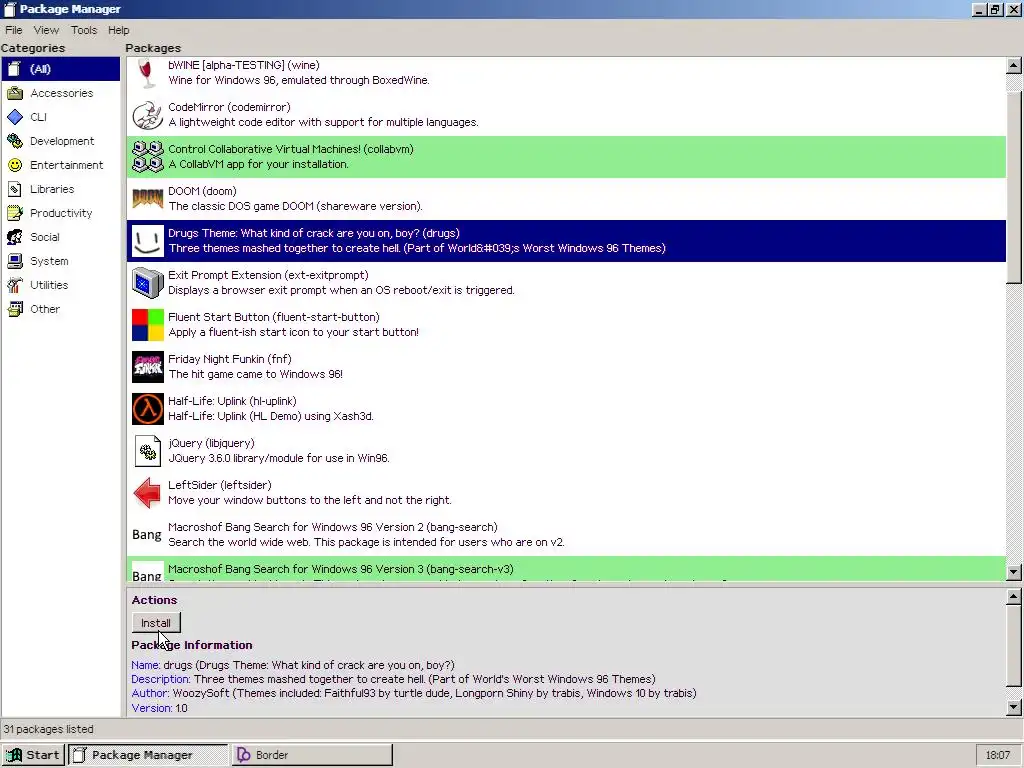The width and height of the screenshot is (1024, 768).
Task: Click the details pane scroll up arrow
Action: [x=1014, y=596]
